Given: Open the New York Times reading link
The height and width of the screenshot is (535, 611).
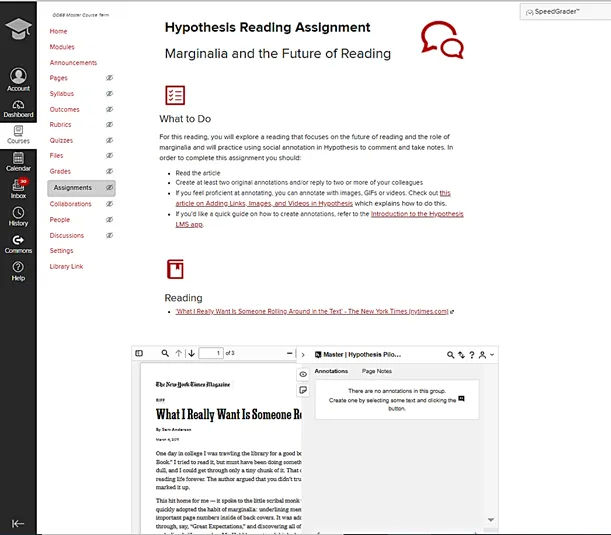Looking at the screenshot, I should point(312,311).
